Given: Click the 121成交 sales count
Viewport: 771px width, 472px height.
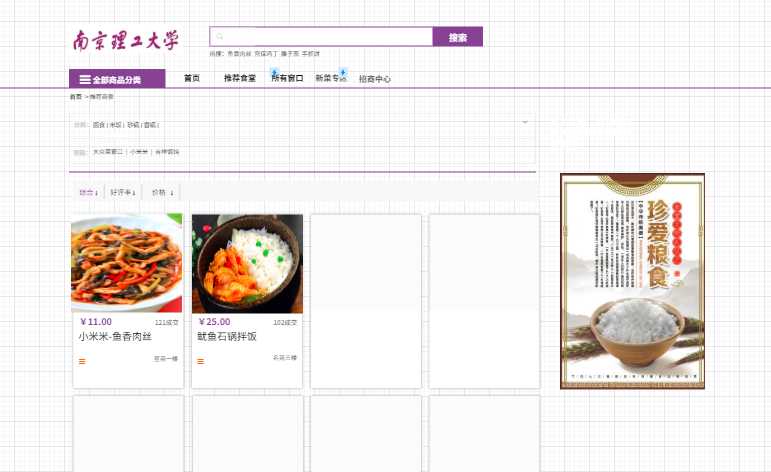Looking at the screenshot, I should click(167, 323).
